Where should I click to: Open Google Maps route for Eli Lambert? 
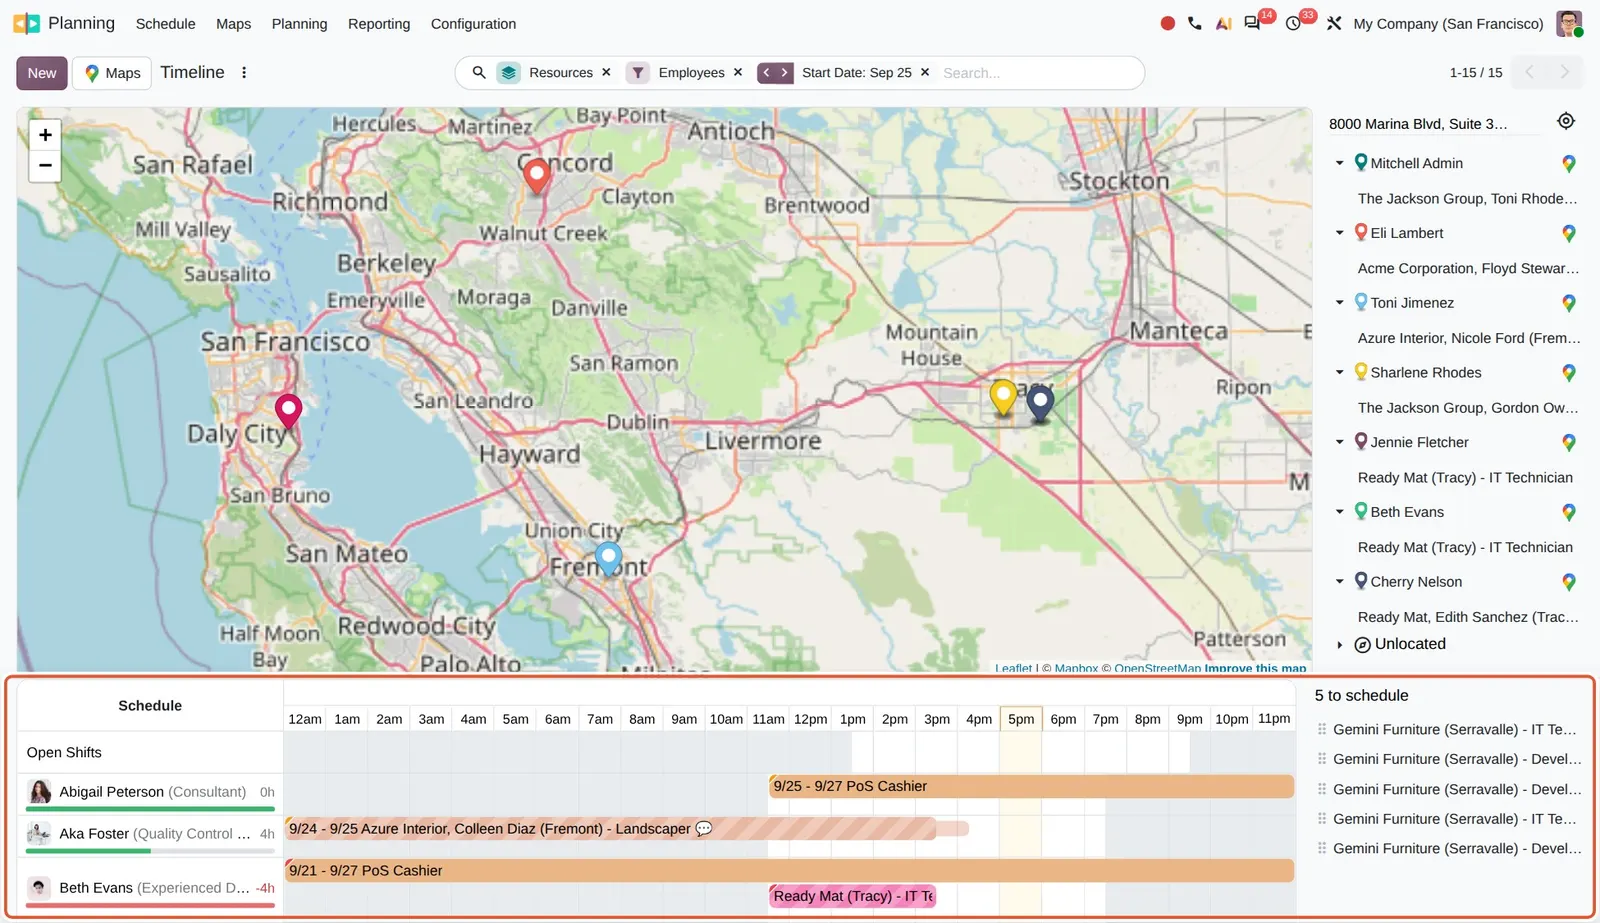pyautogui.click(x=1569, y=233)
